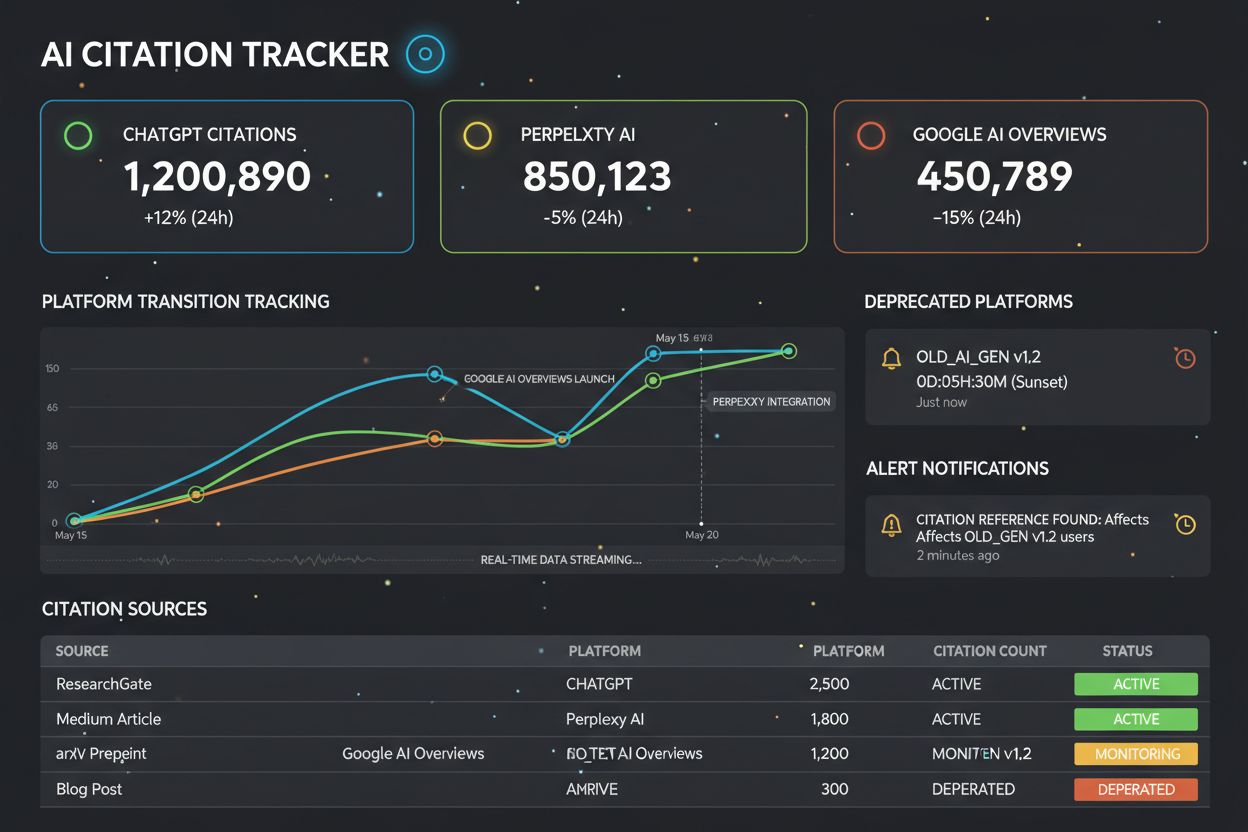This screenshot has height=832, width=1248.
Task: Click the orange circle icon on GOOGLE AI OVERVIEWS card
Action: click(x=870, y=135)
